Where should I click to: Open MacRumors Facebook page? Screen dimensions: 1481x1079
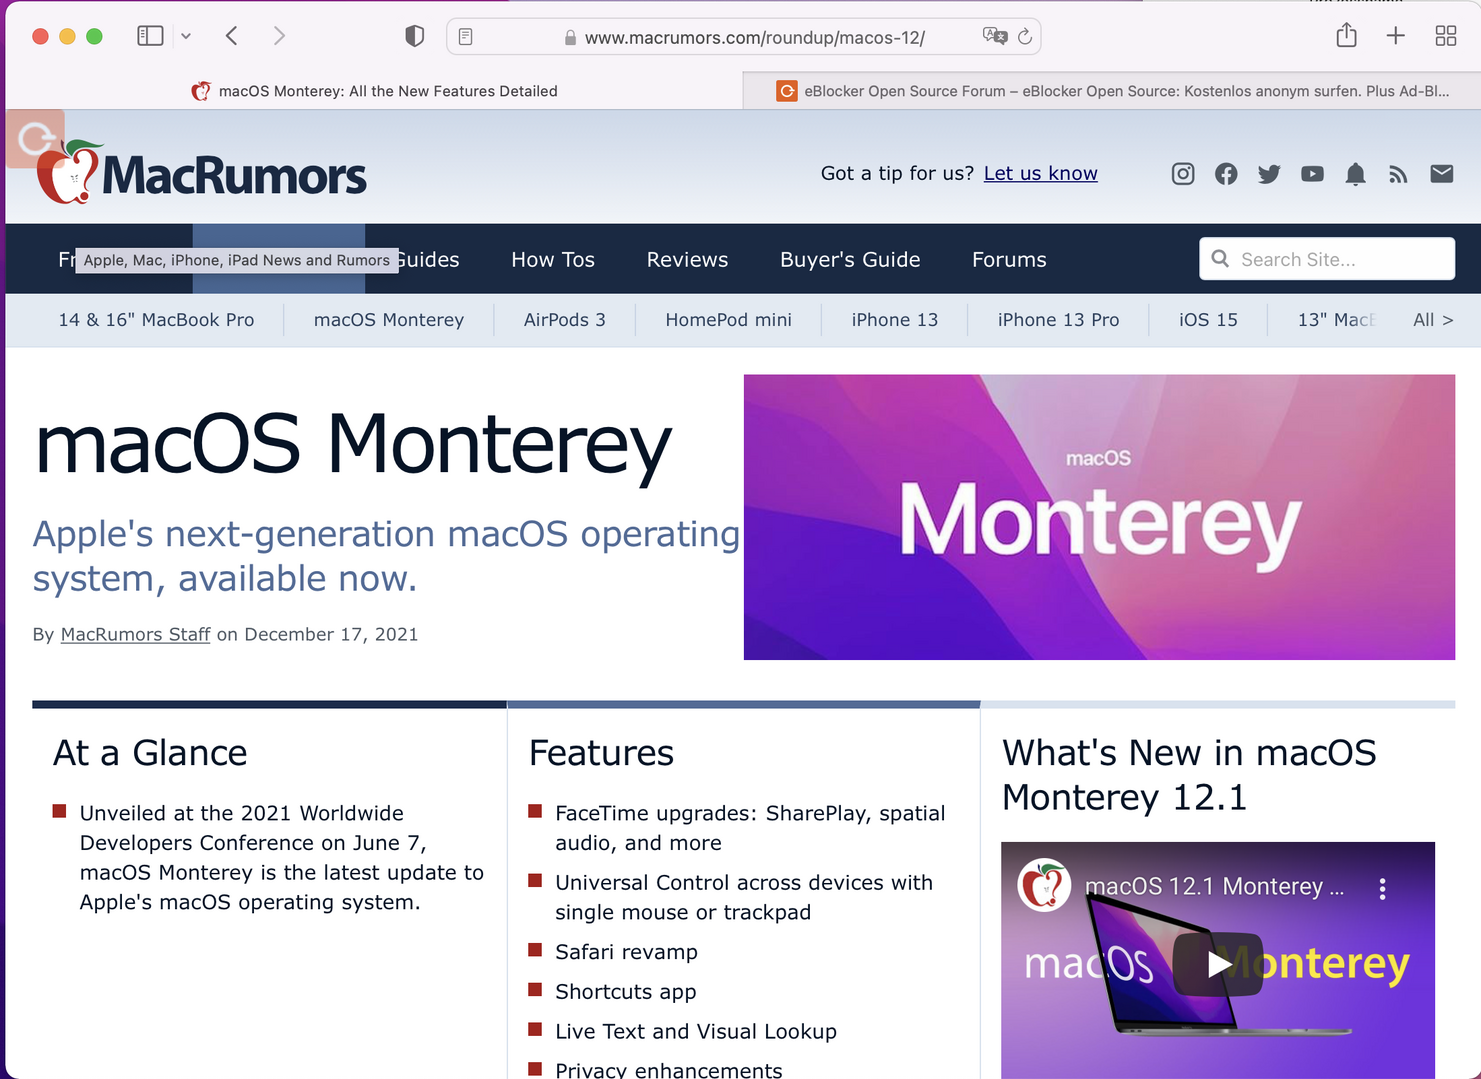tap(1226, 174)
